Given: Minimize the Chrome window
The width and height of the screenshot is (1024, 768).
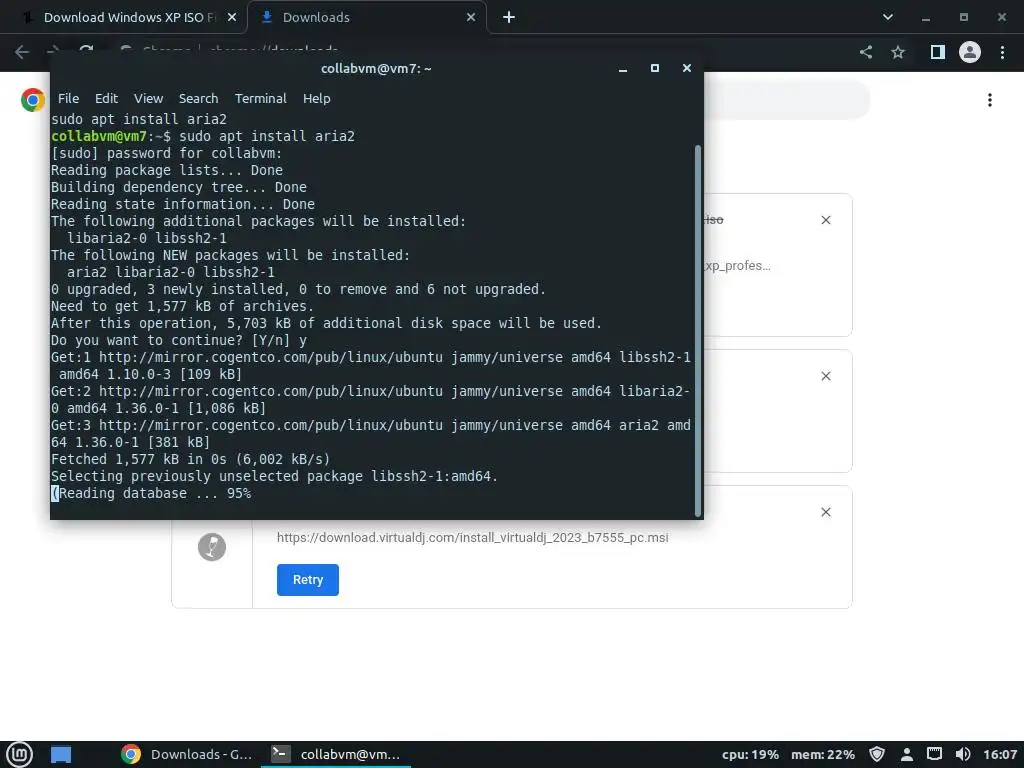Looking at the screenshot, I should (x=925, y=18).
